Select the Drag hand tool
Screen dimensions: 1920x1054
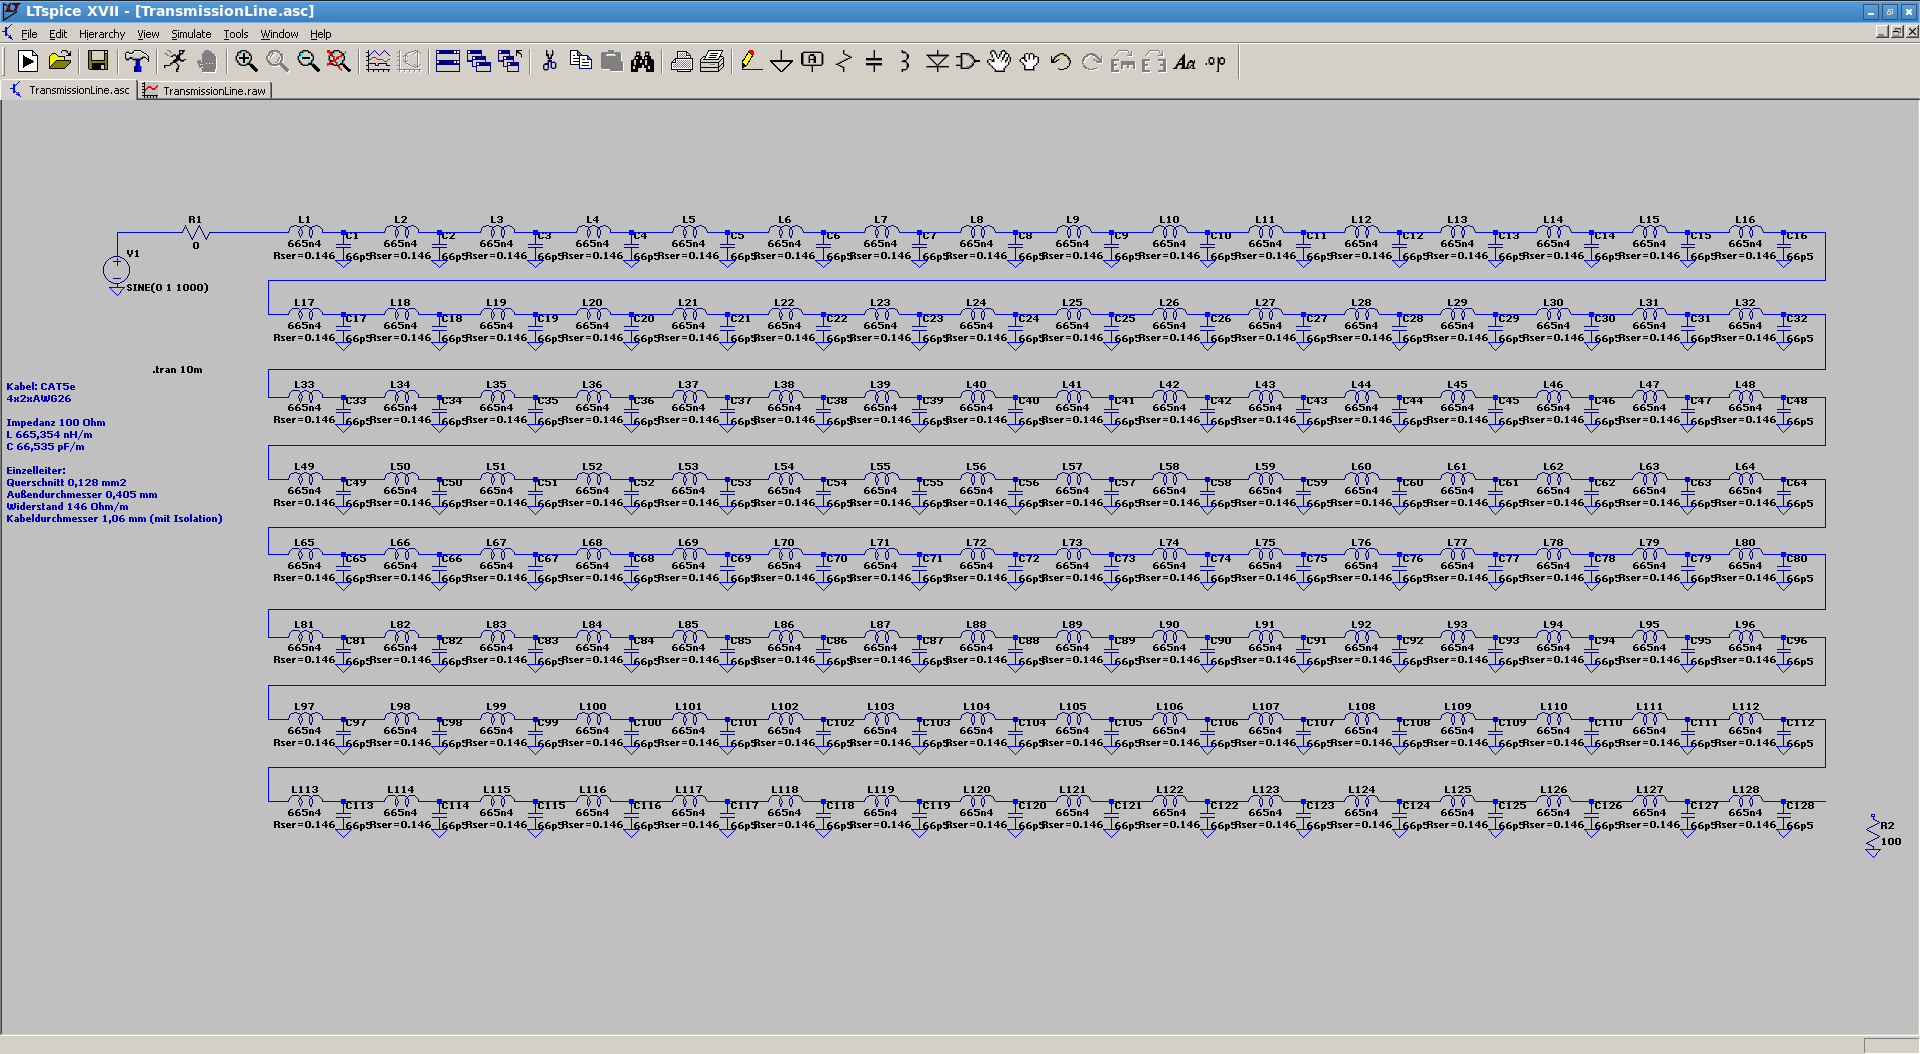[1030, 62]
